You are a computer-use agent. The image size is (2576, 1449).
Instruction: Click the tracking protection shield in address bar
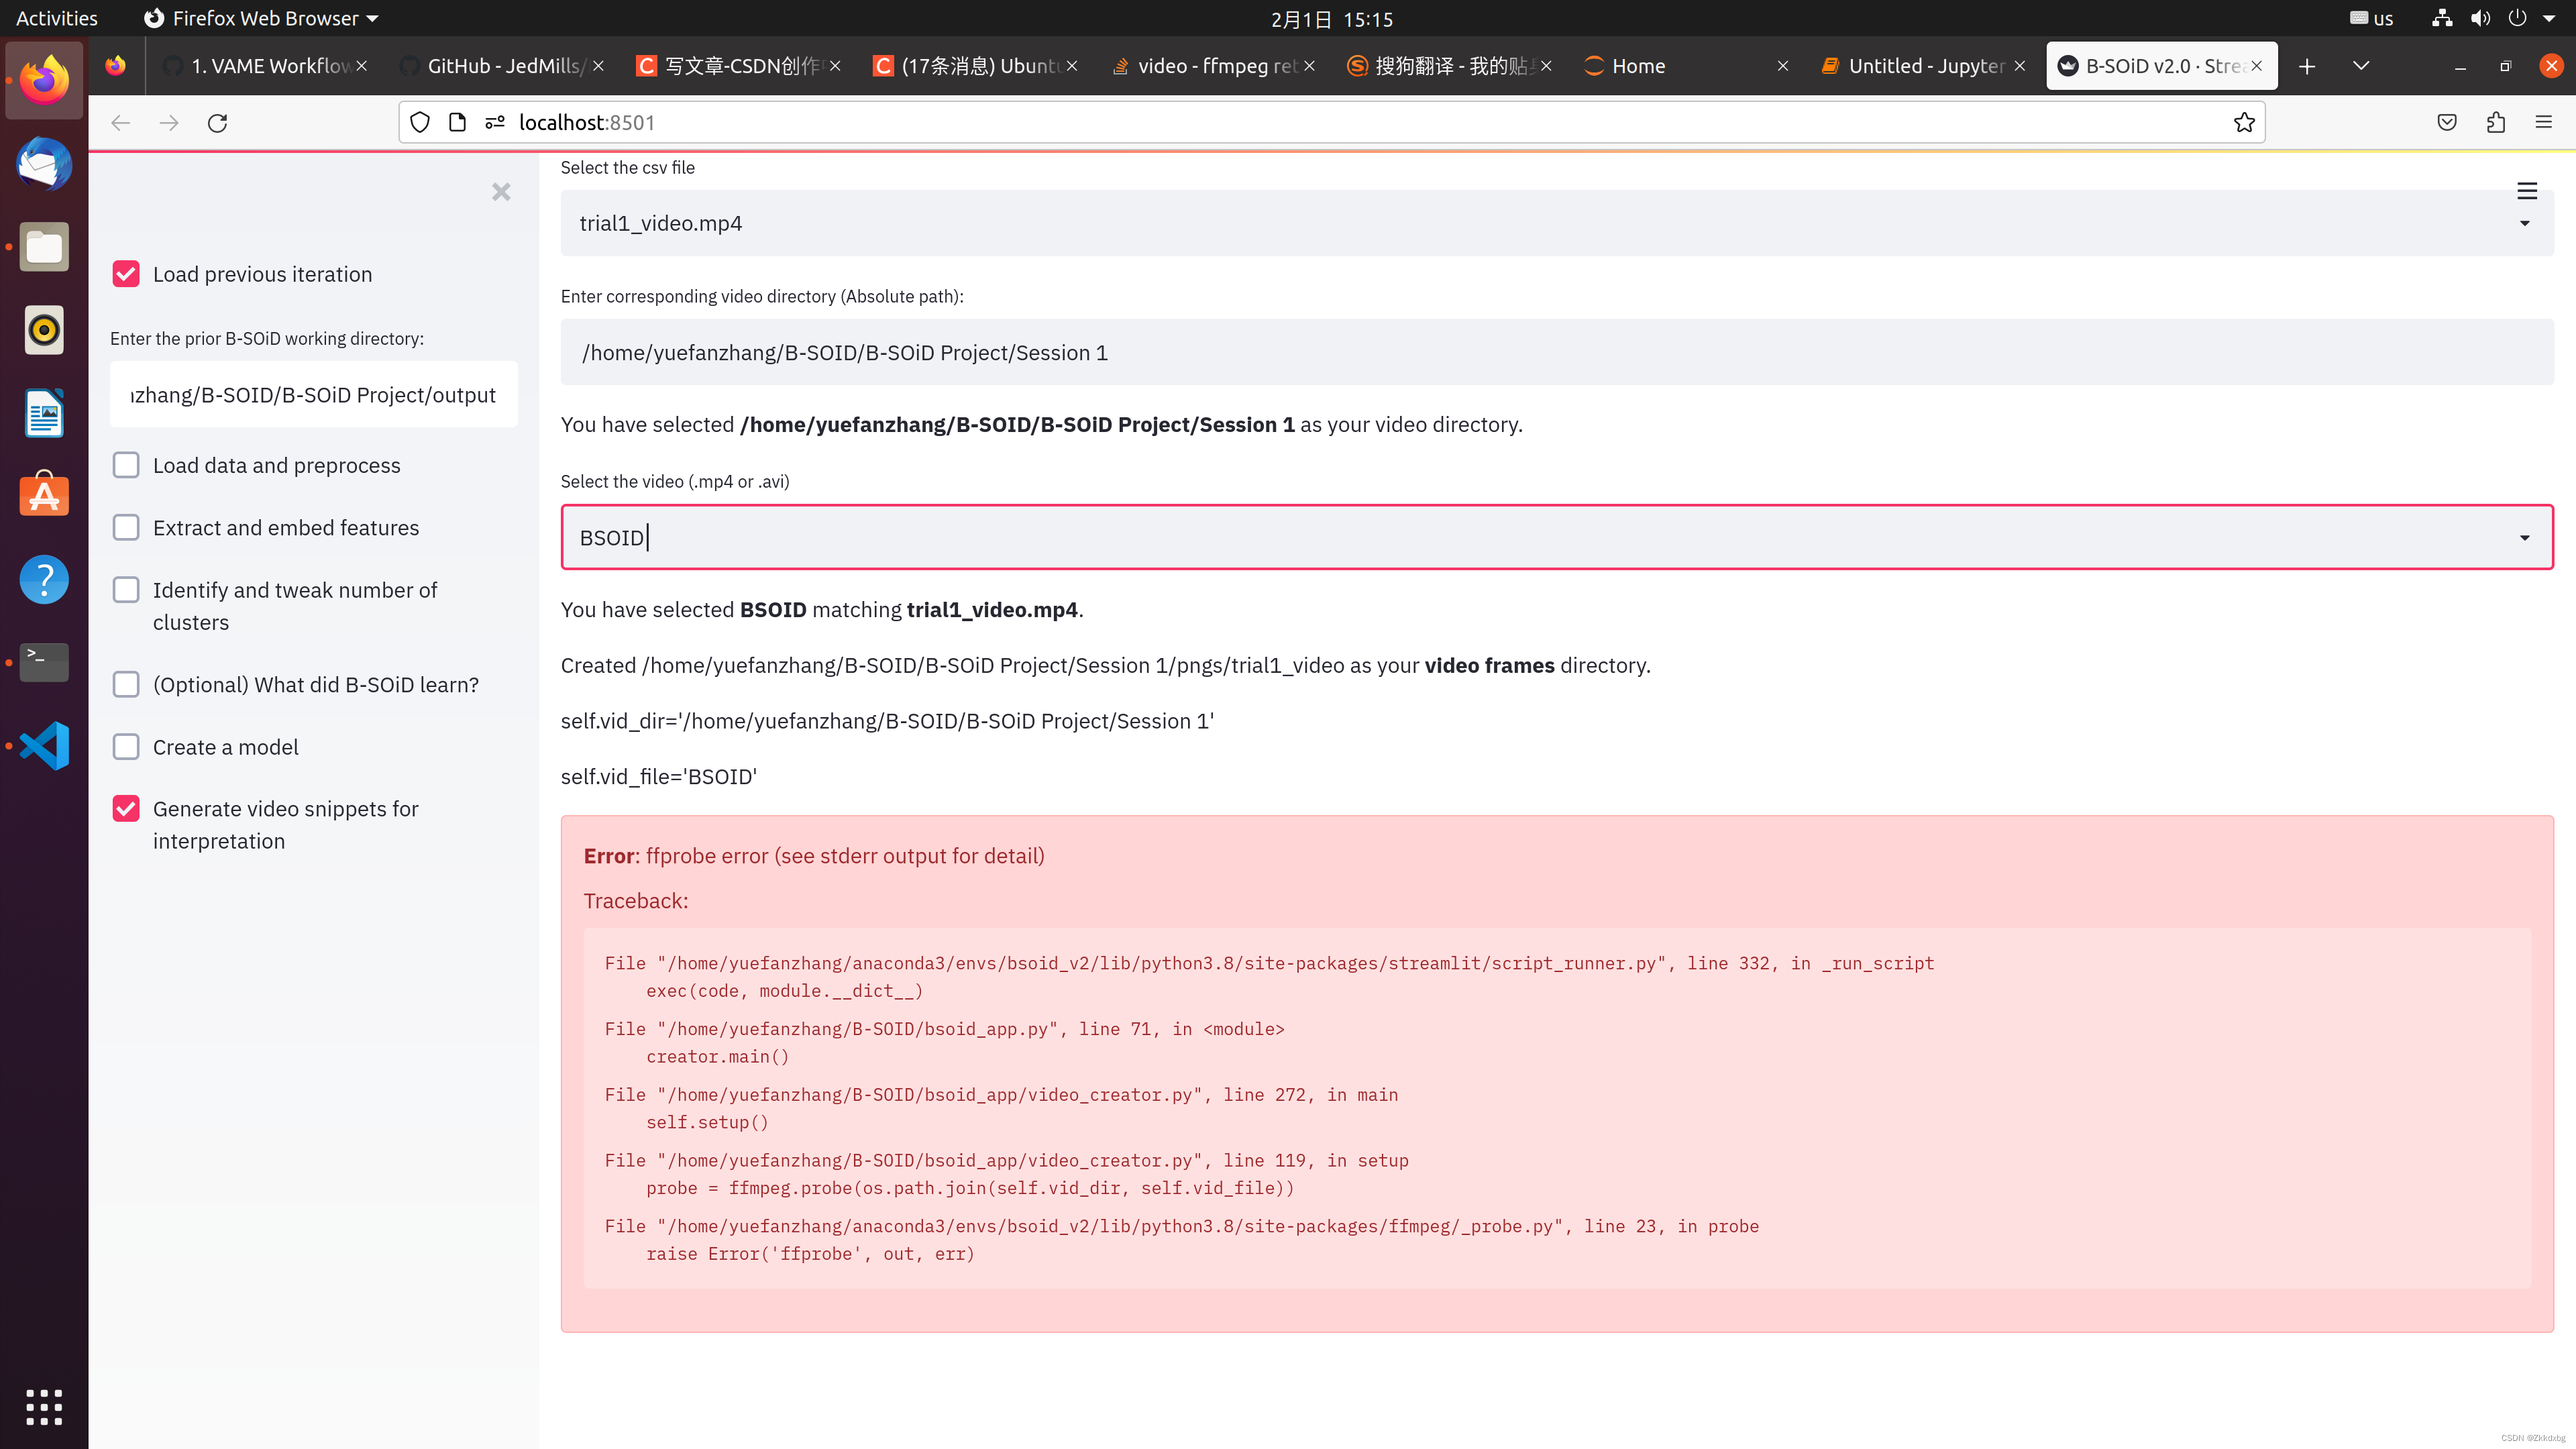[419, 122]
